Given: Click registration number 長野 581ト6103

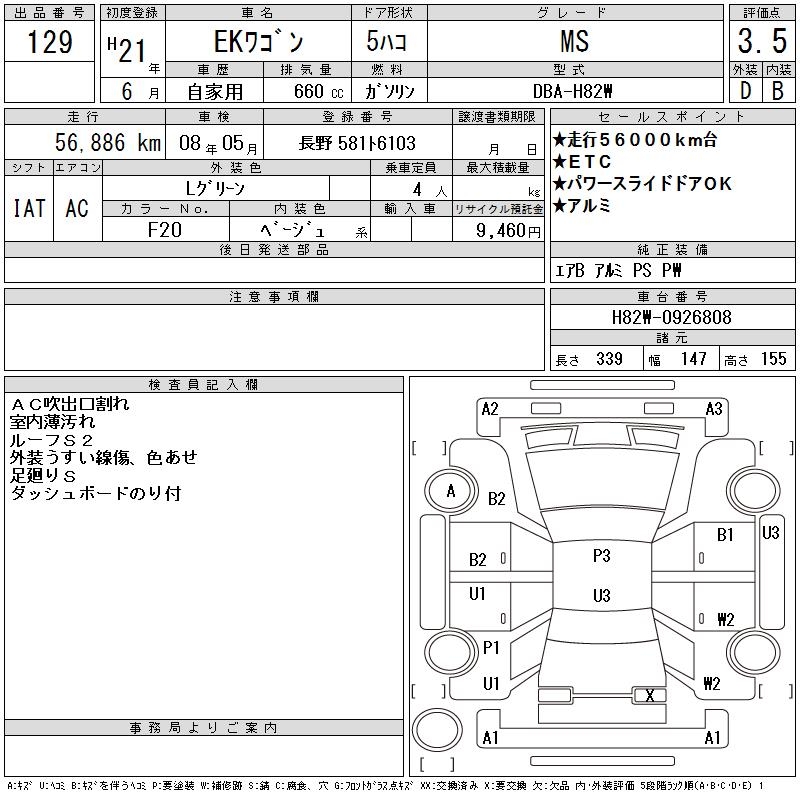Looking at the screenshot, I should pos(357,143).
